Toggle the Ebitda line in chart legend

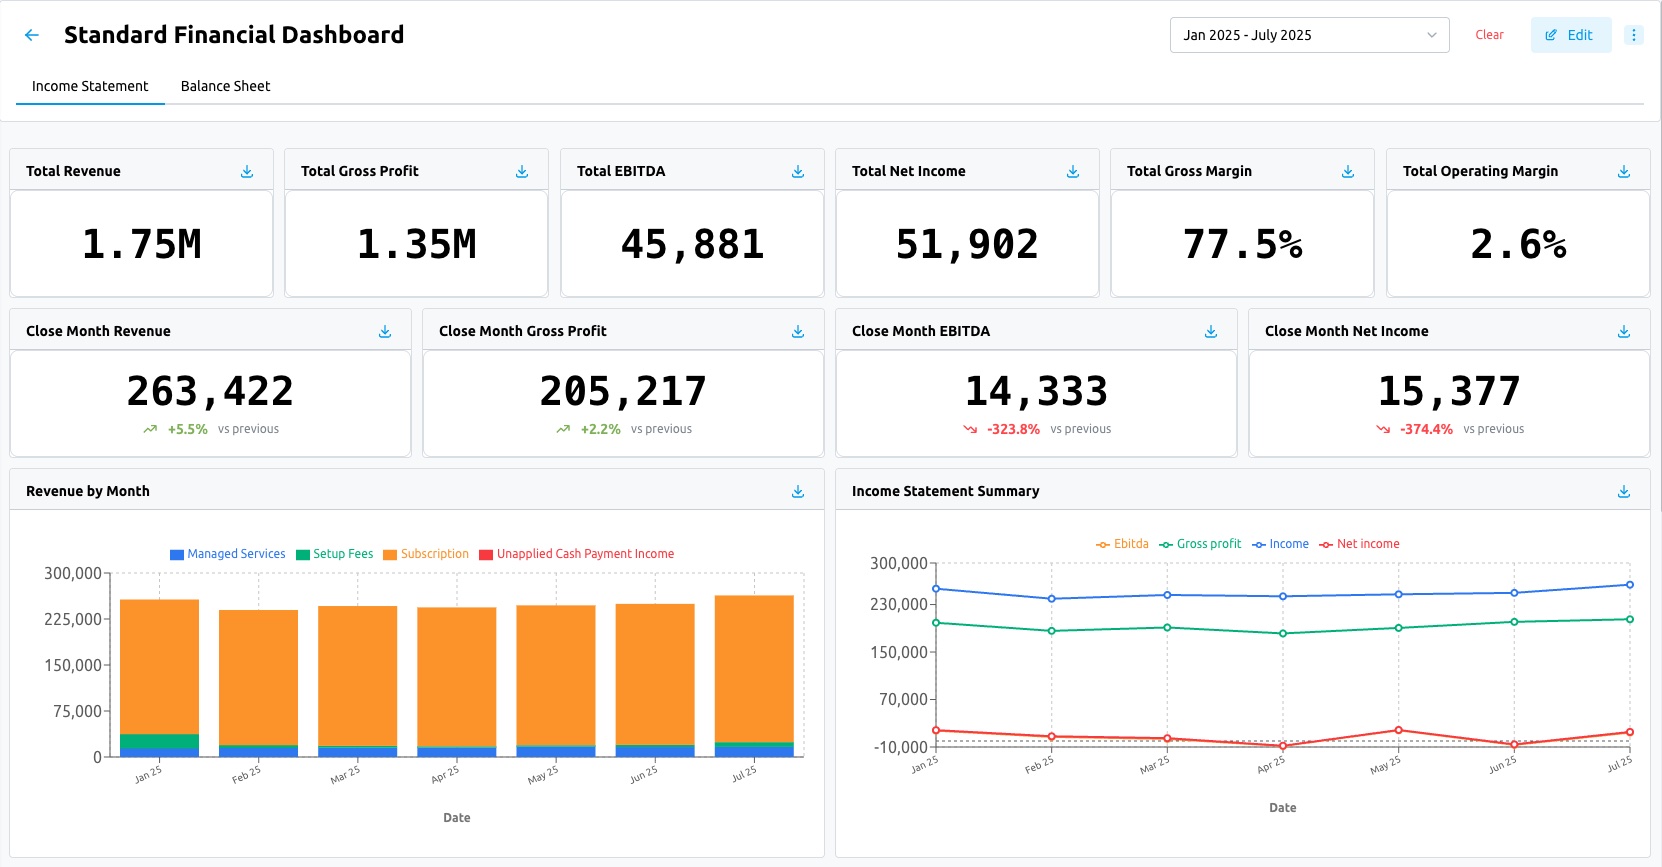tap(1130, 544)
